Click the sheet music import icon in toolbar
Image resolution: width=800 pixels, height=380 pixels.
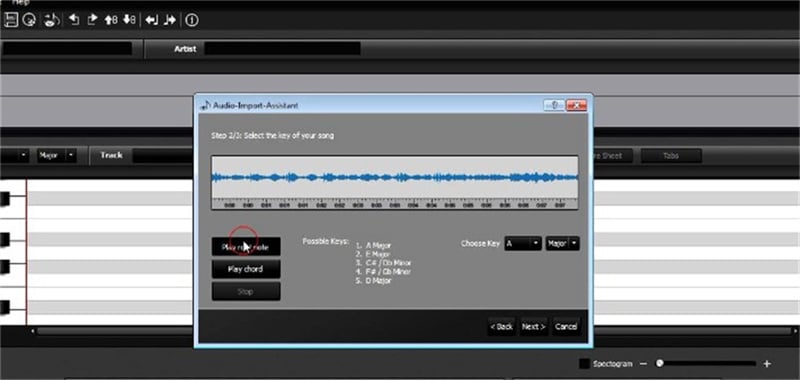[x=11, y=20]
